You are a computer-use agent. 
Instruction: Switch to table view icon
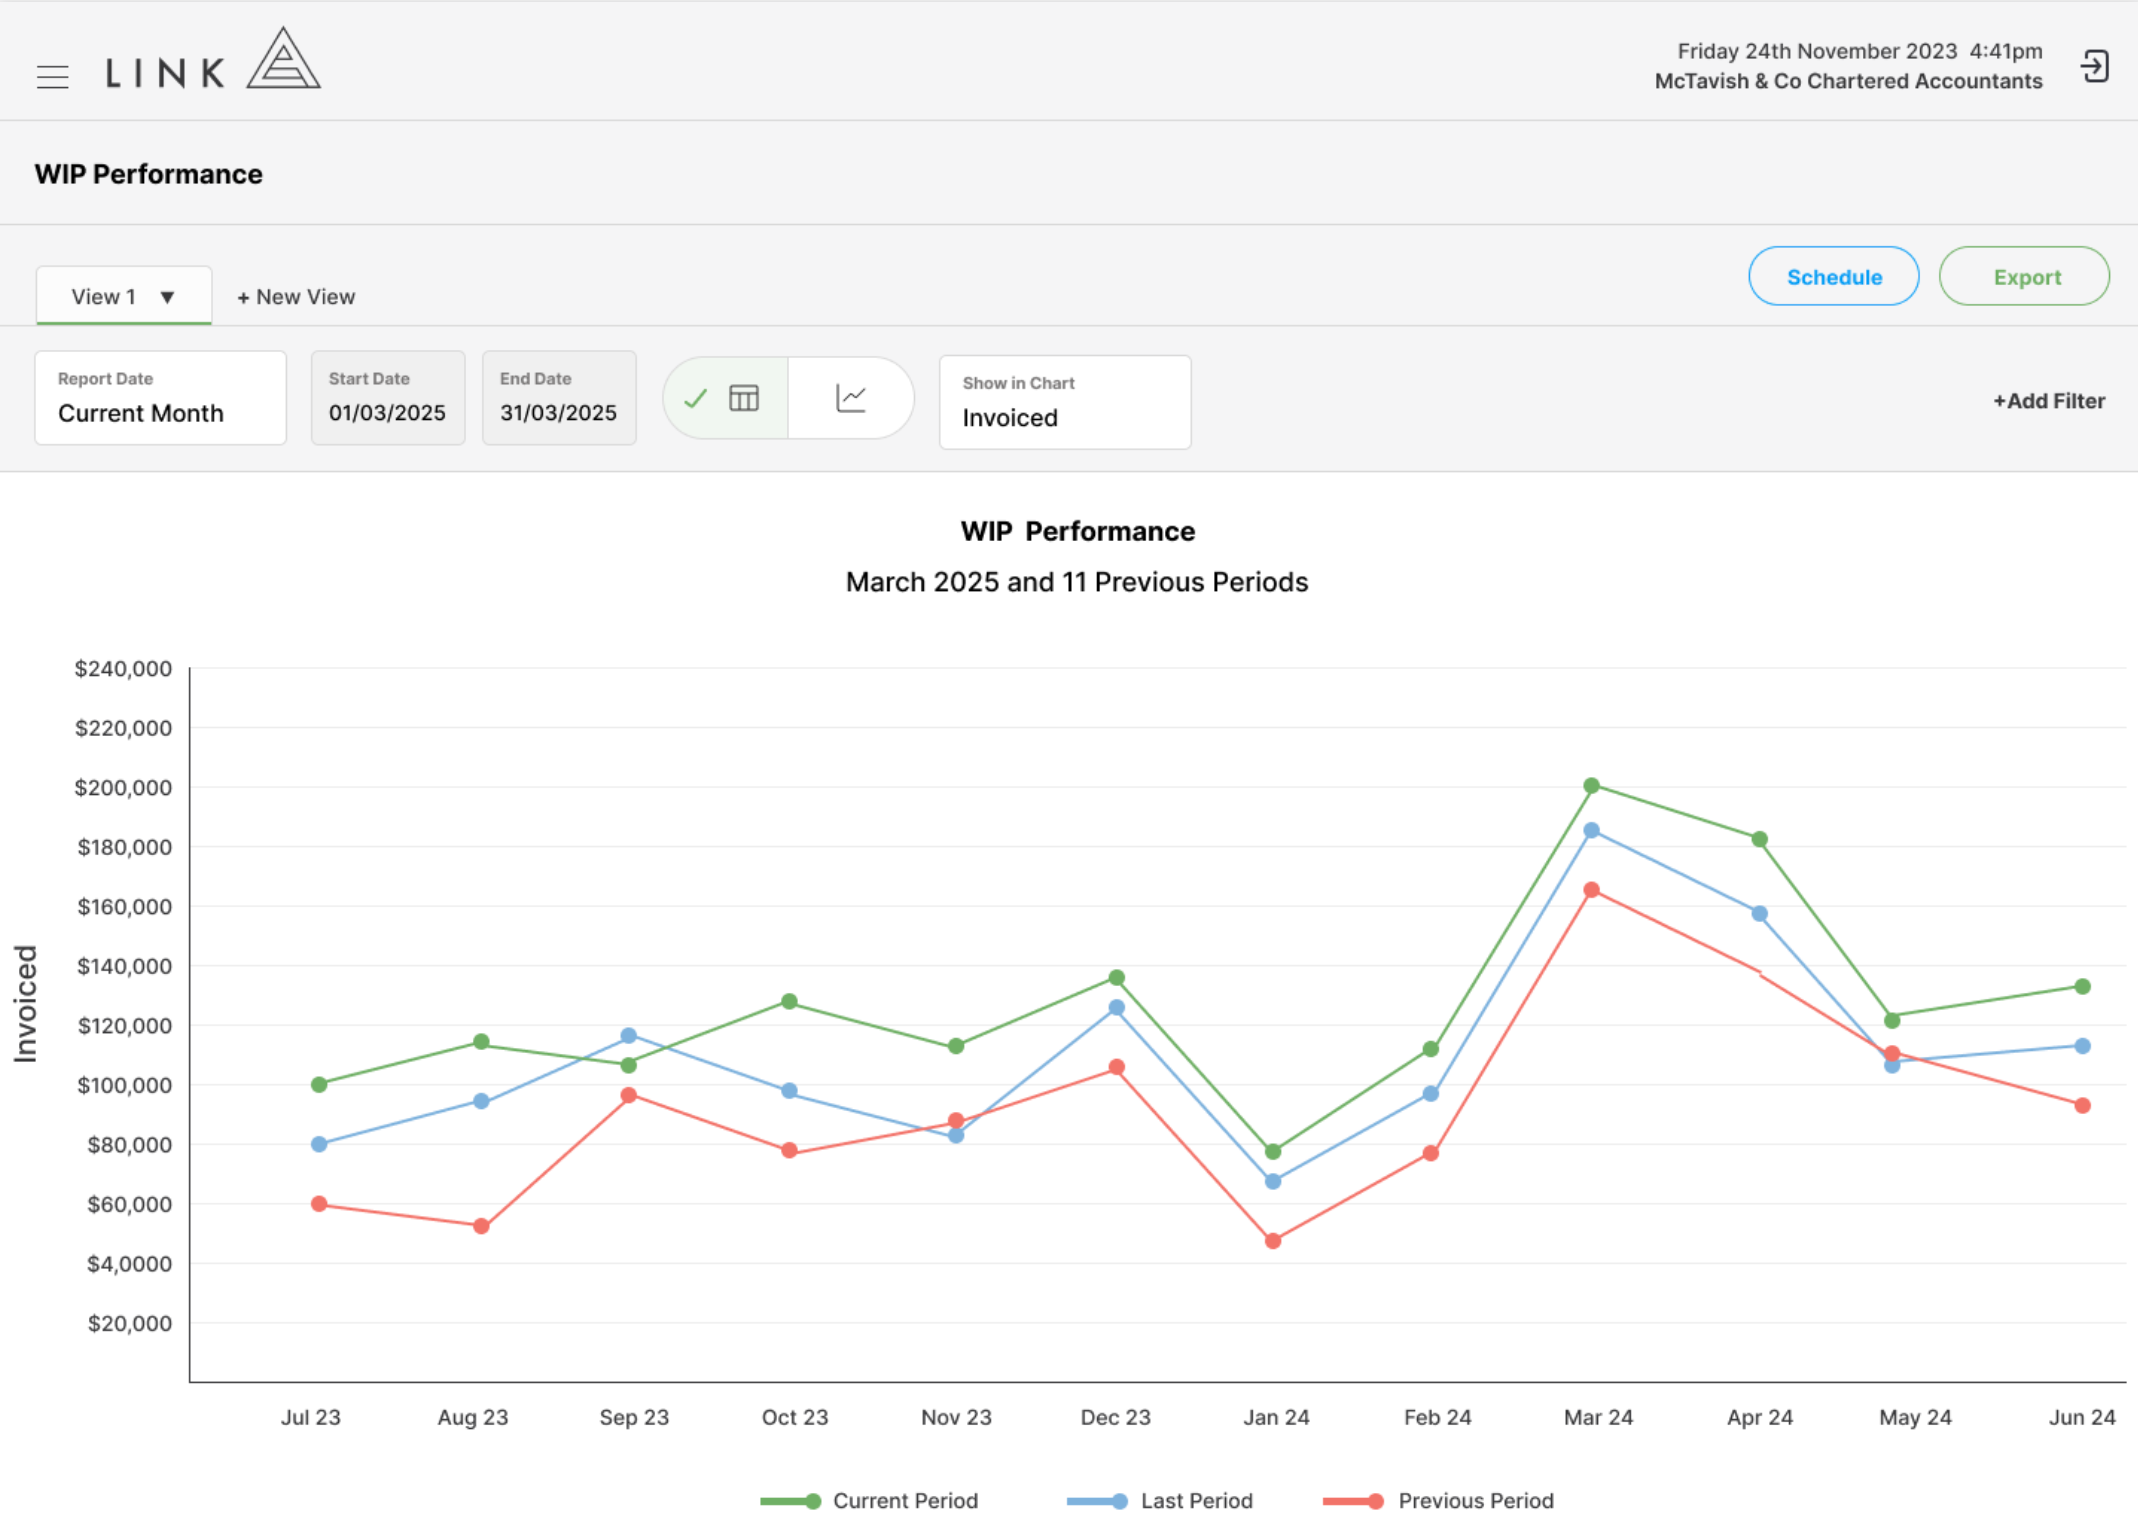point(744,398)
